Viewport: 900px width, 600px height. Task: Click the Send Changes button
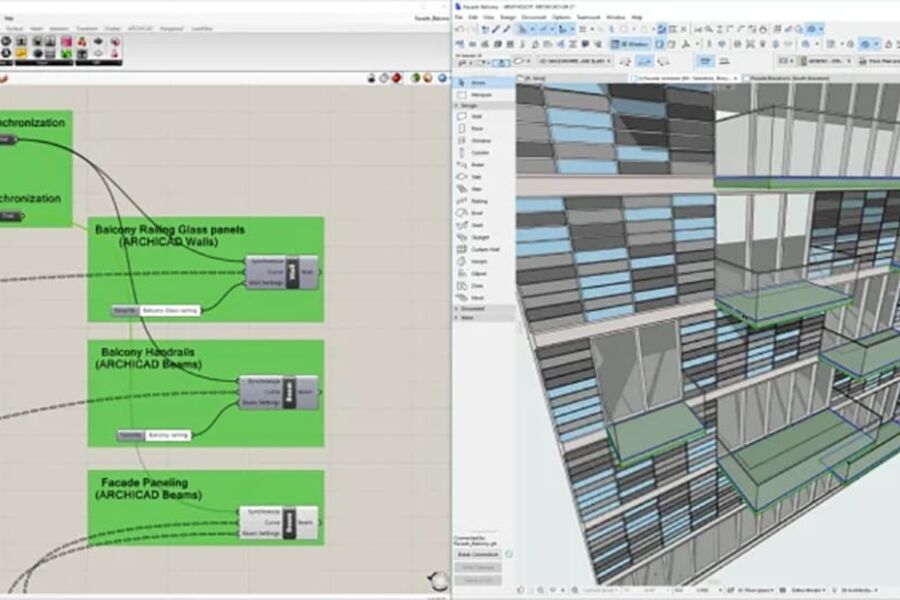[x=478, y=567]
